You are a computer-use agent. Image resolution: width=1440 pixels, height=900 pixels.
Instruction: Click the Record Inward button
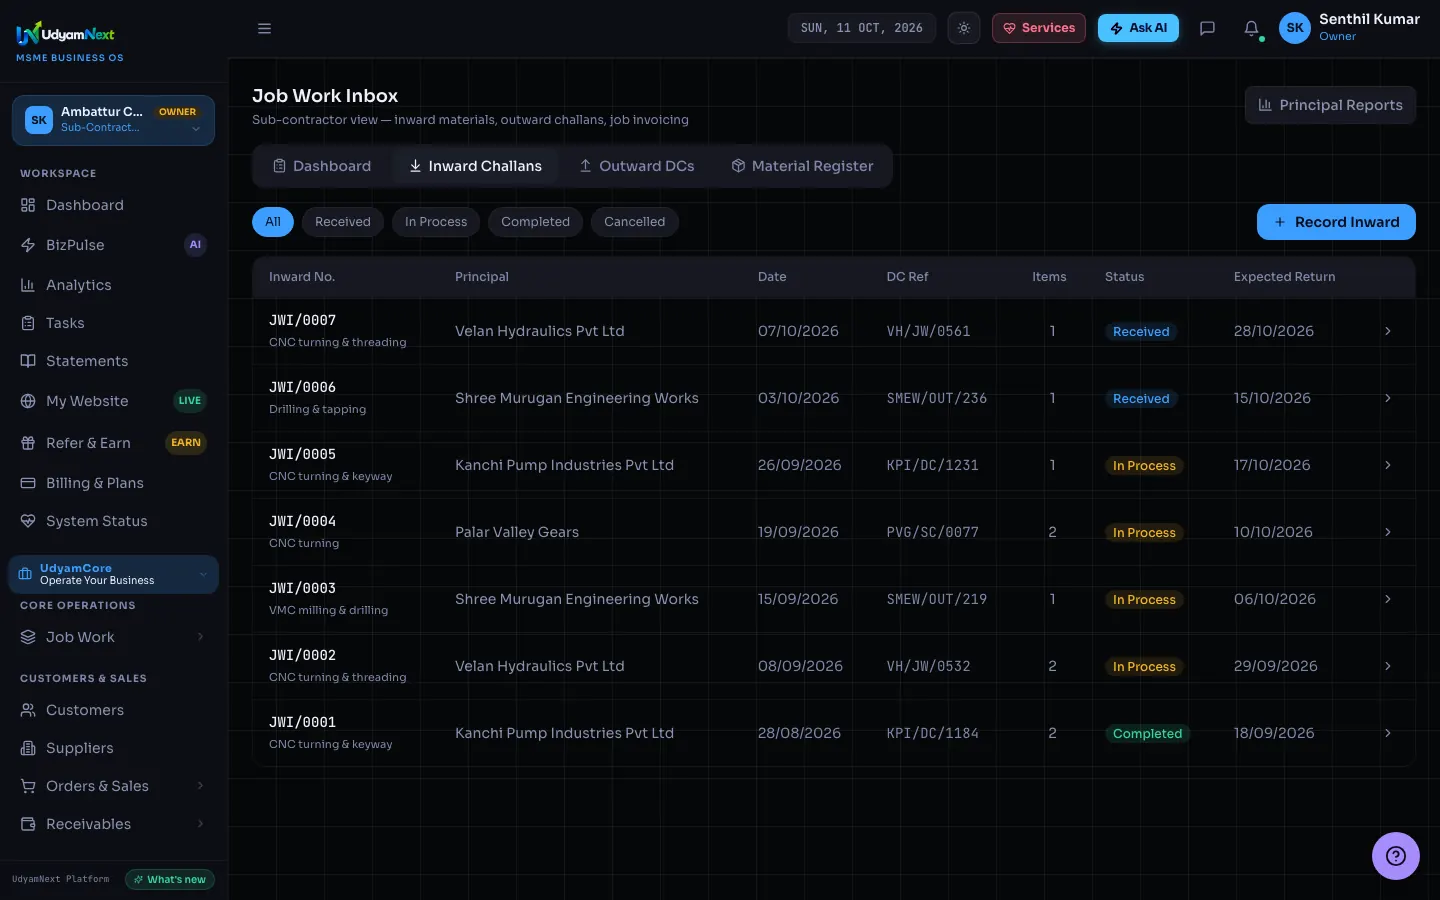coord(1336,222)
